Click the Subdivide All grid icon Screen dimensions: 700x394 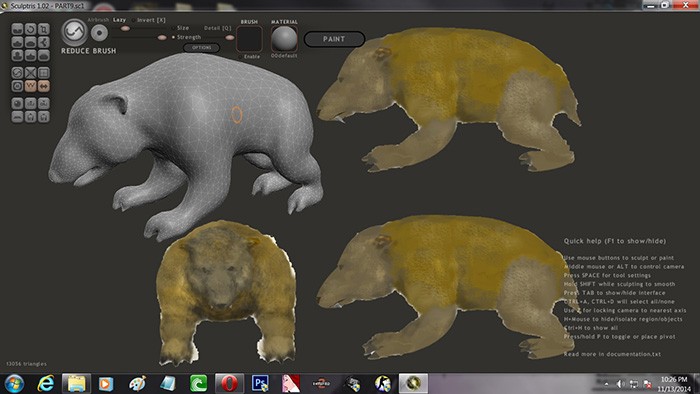(44, 73)
